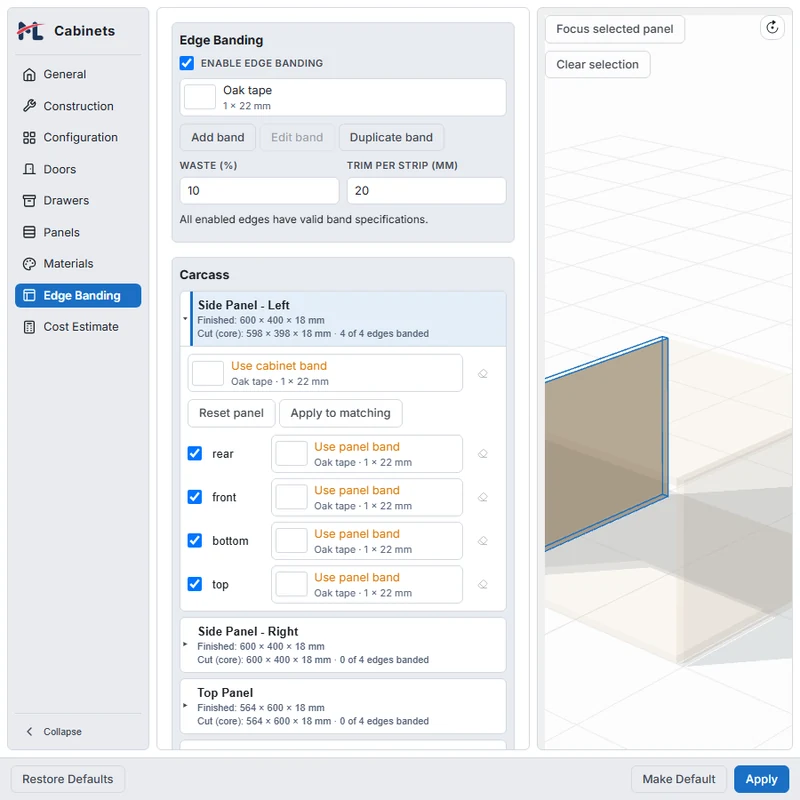
Task: Click the Focus selected panel button
Action: [615, 29]
